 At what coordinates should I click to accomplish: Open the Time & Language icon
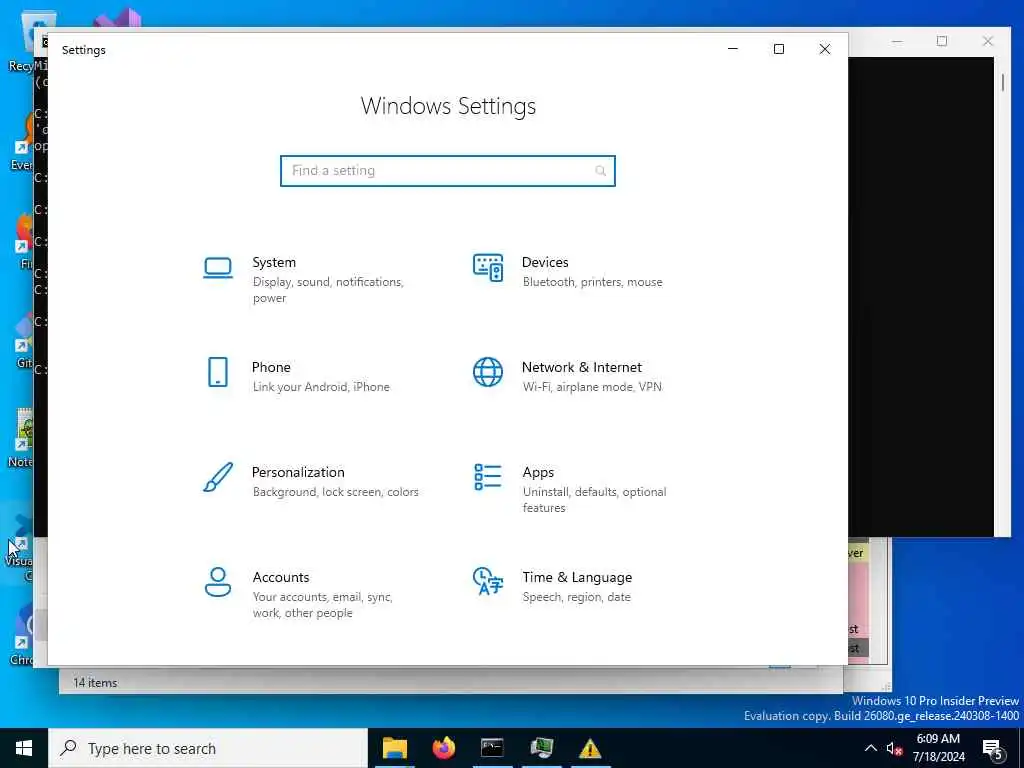coord(488,581)
